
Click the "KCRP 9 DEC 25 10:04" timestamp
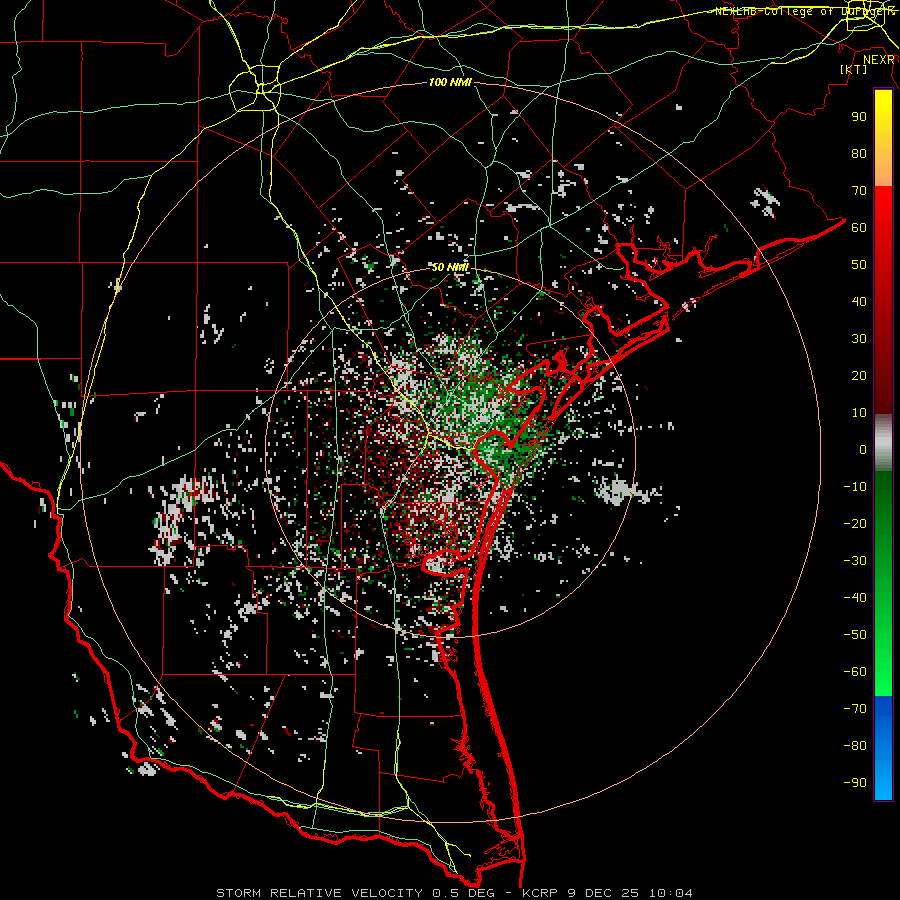(607, 893)
